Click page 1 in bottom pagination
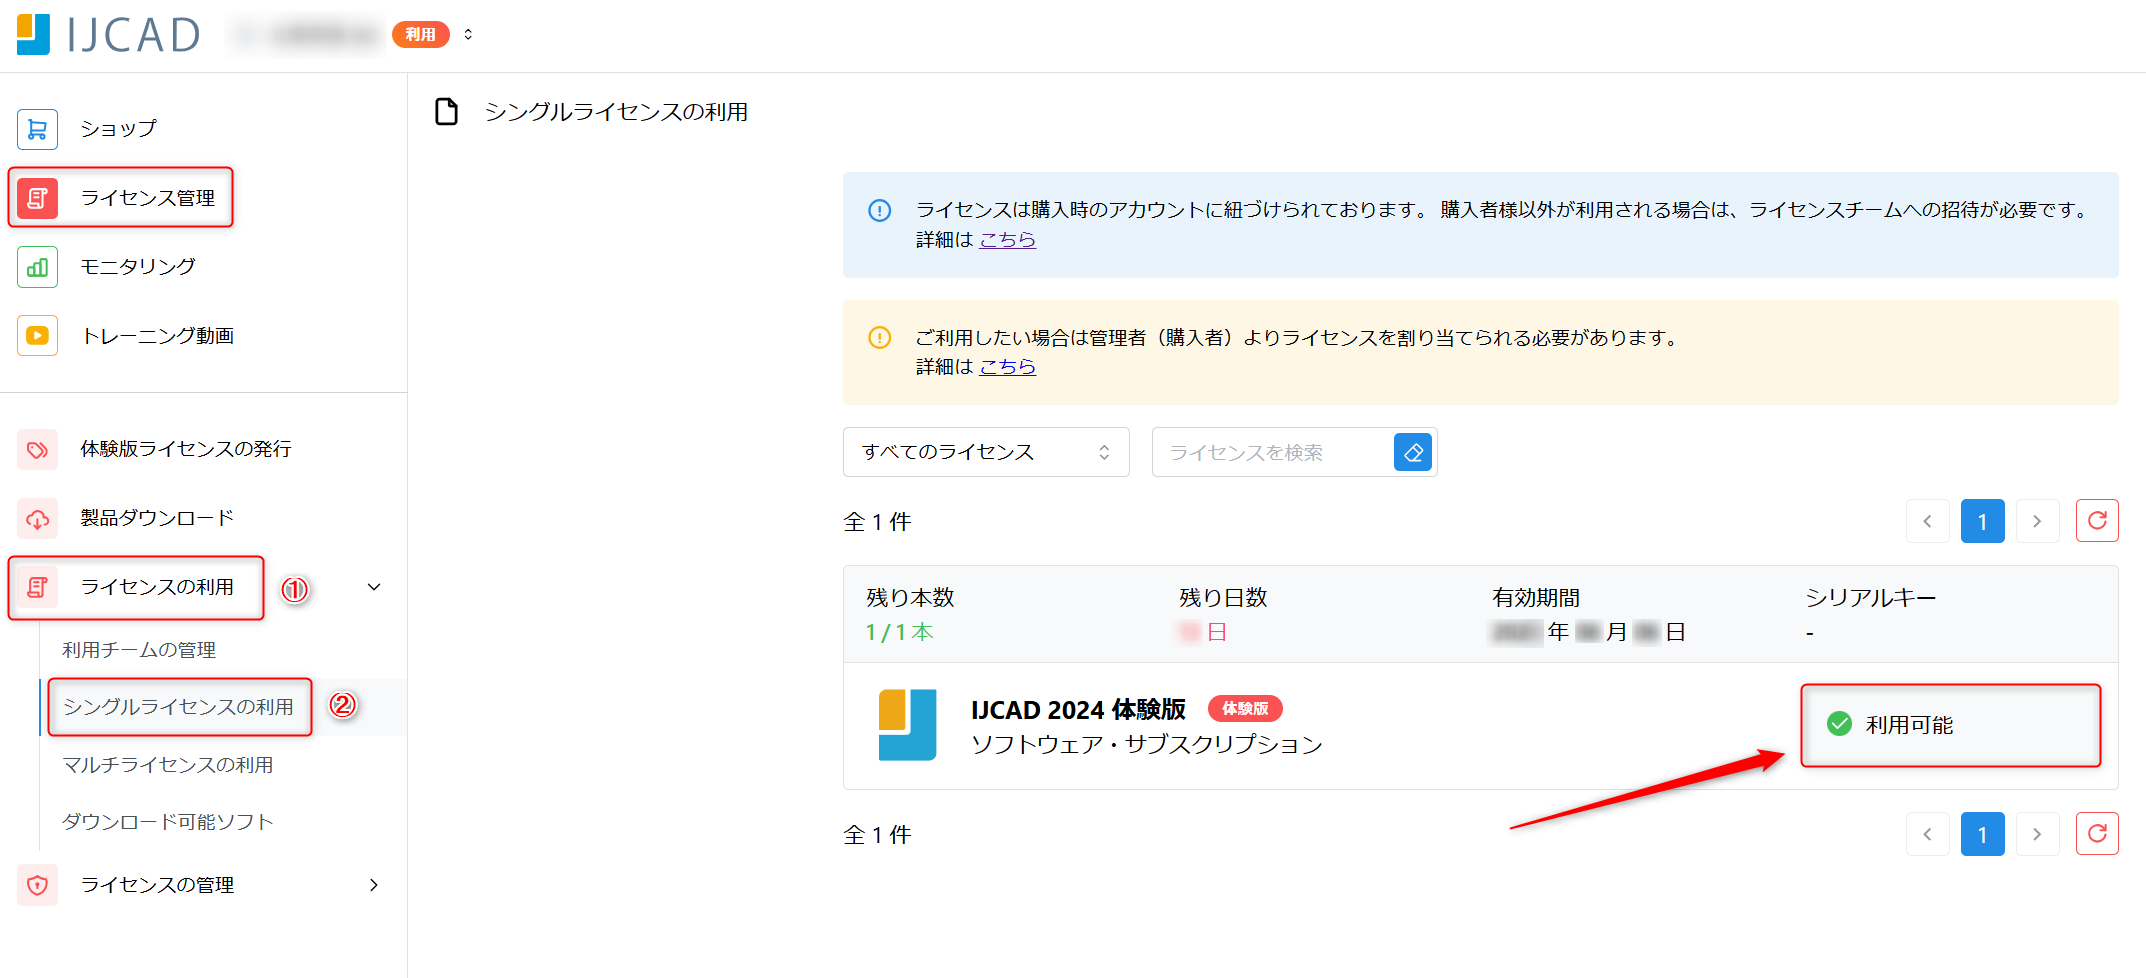This screenshot has width=2146, height=978. click(x=1982, y=834)
